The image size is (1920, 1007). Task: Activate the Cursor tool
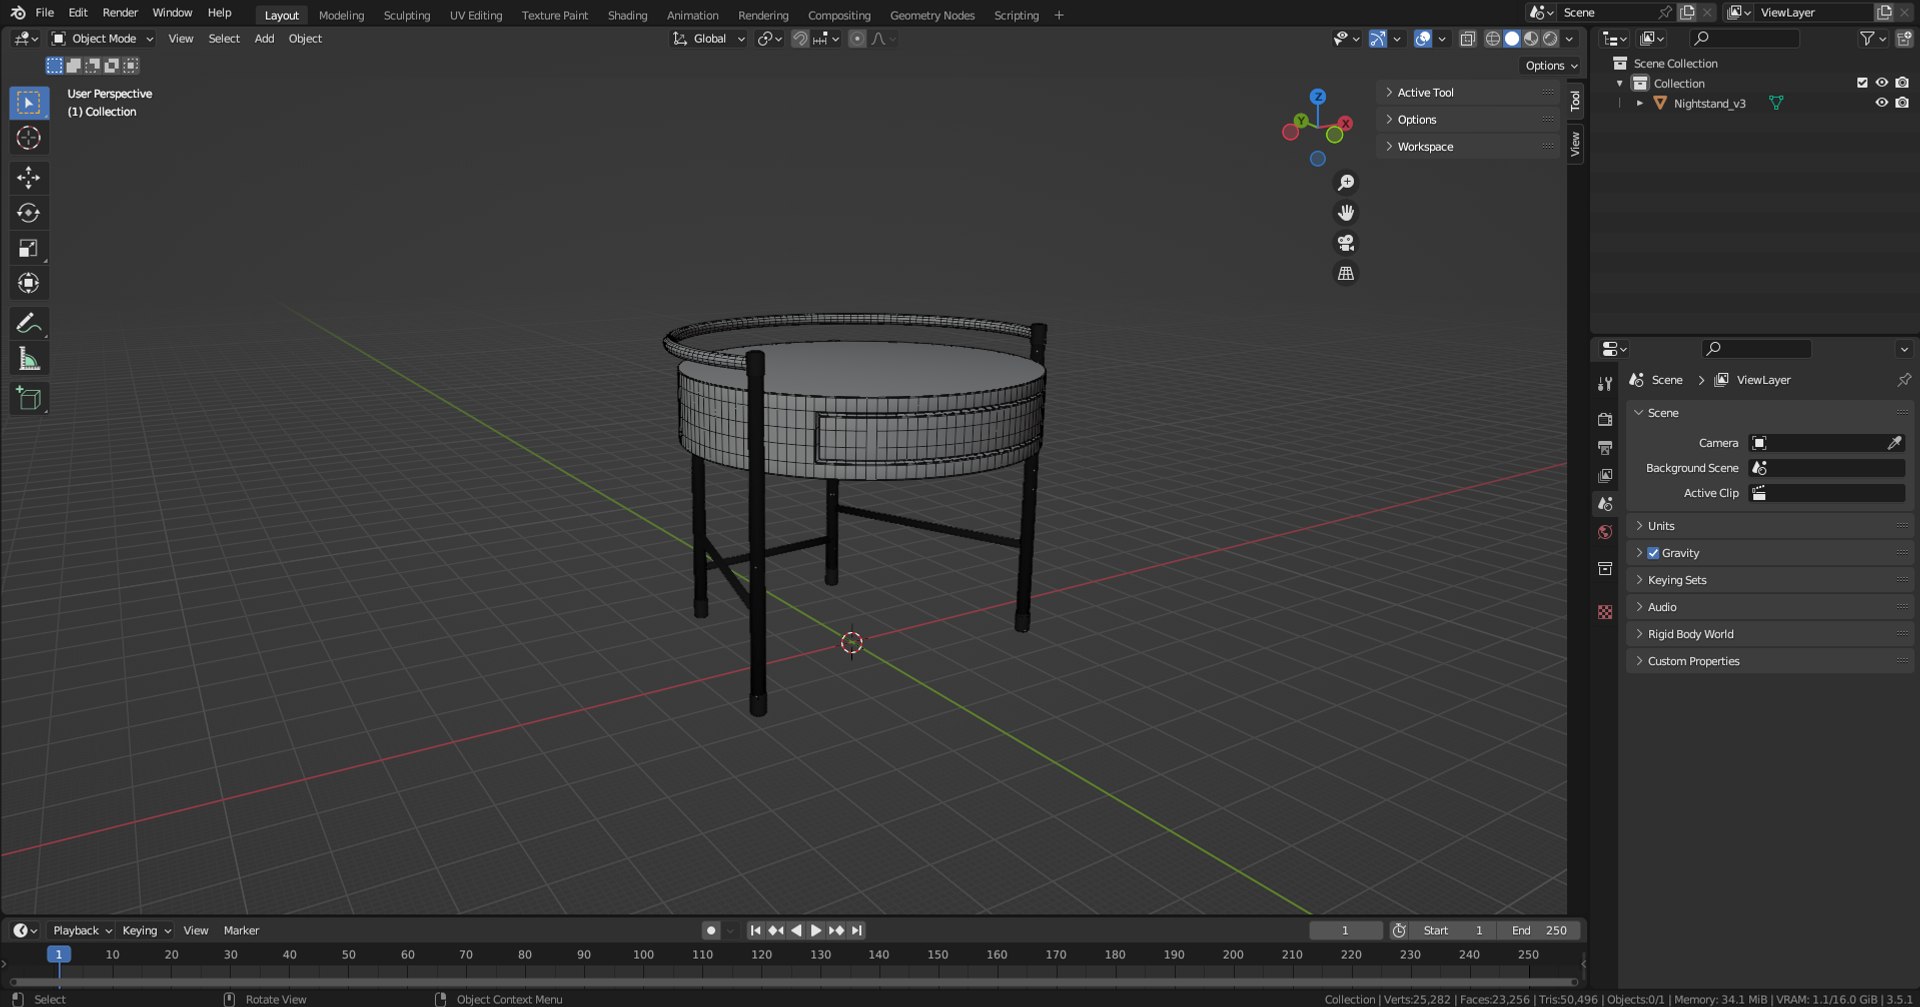(x=28, y=138)
